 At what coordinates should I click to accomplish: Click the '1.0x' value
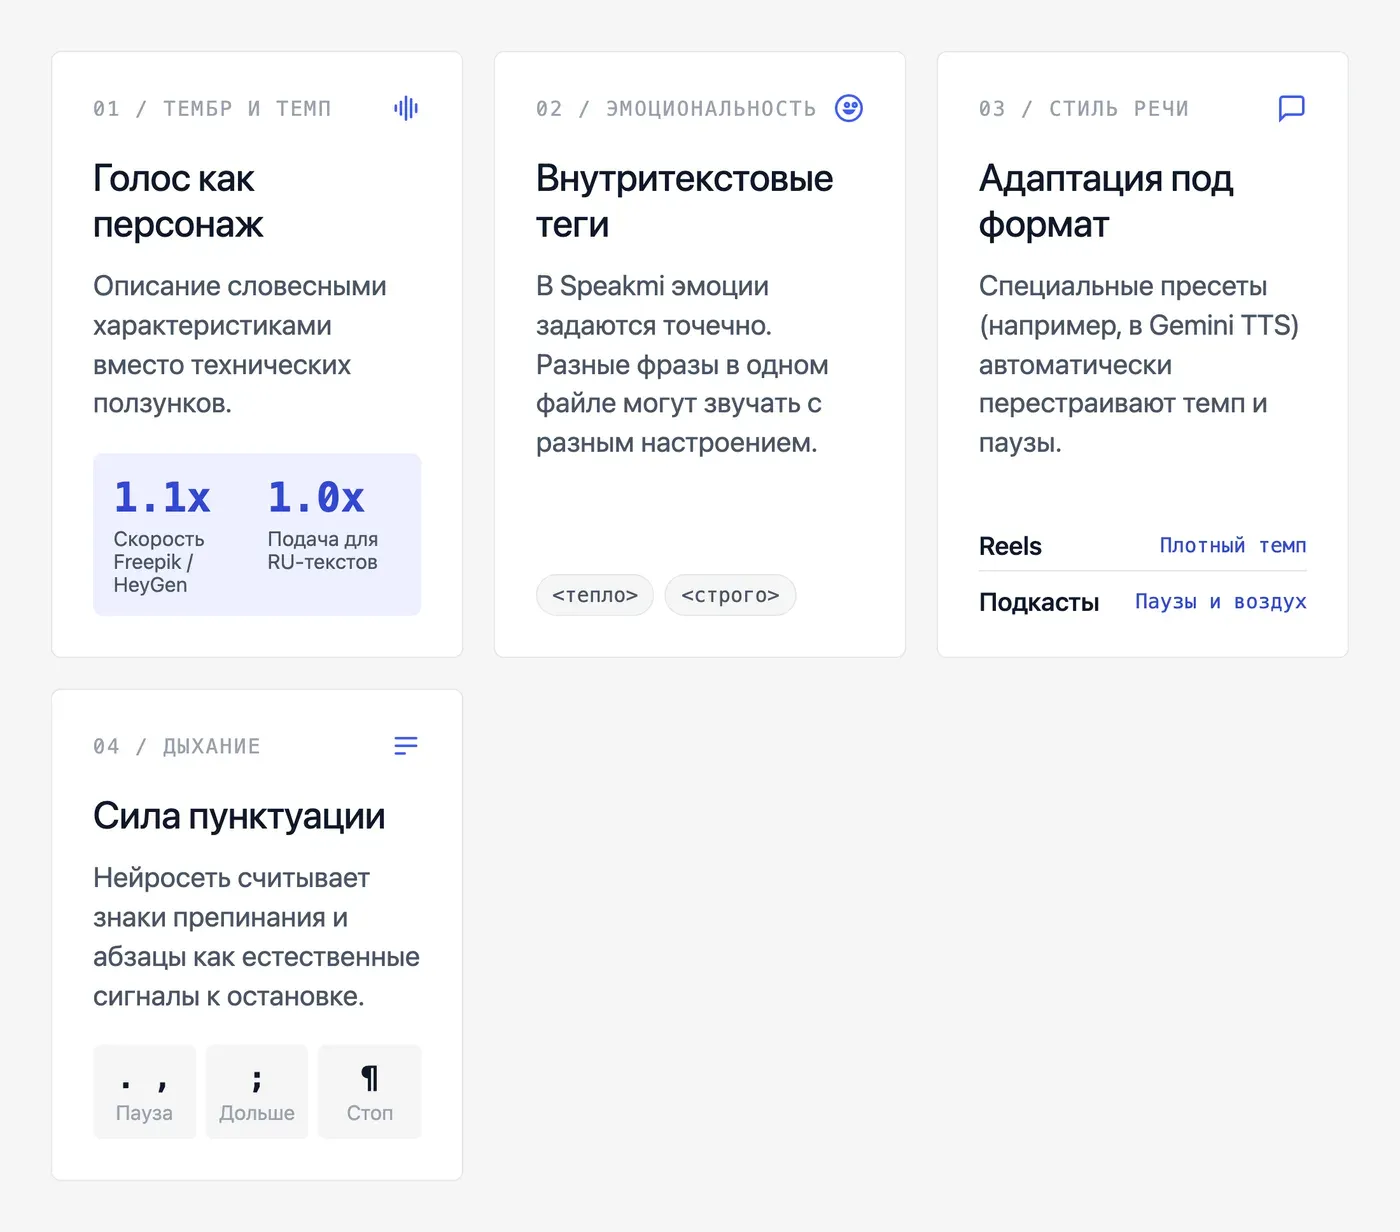click(316, 497)
